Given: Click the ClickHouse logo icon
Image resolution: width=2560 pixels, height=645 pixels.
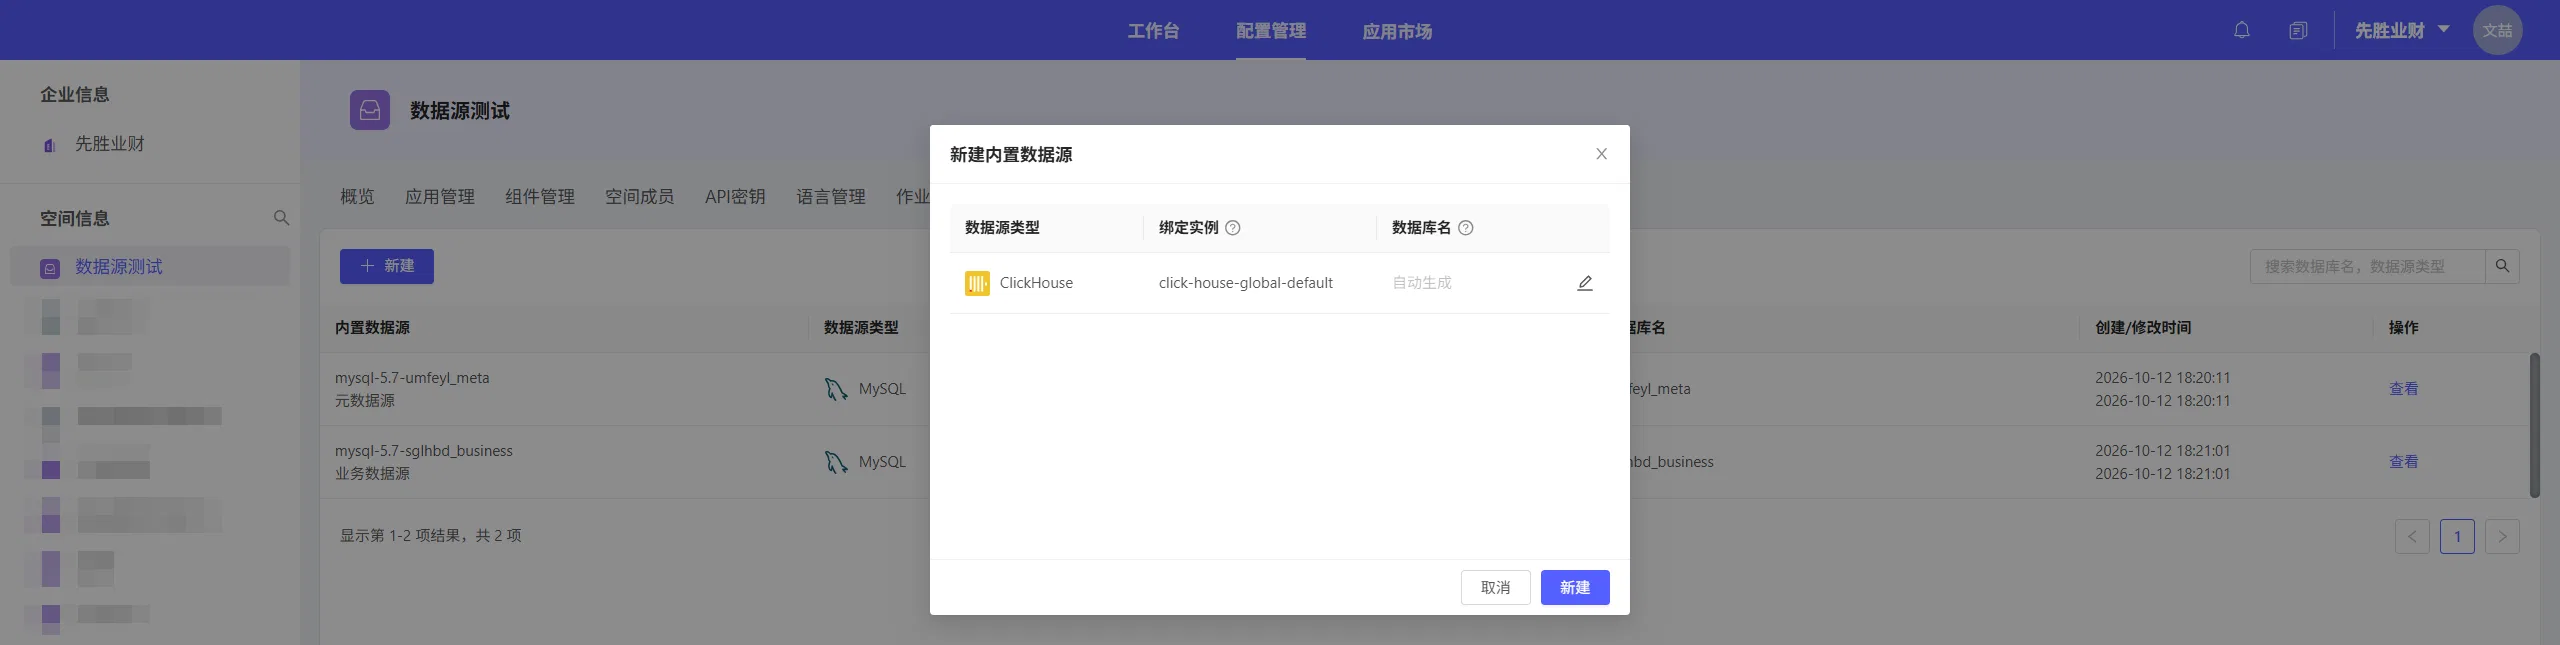Looking at the screenshot, I should pyautogui.click(x=977, y=283).
